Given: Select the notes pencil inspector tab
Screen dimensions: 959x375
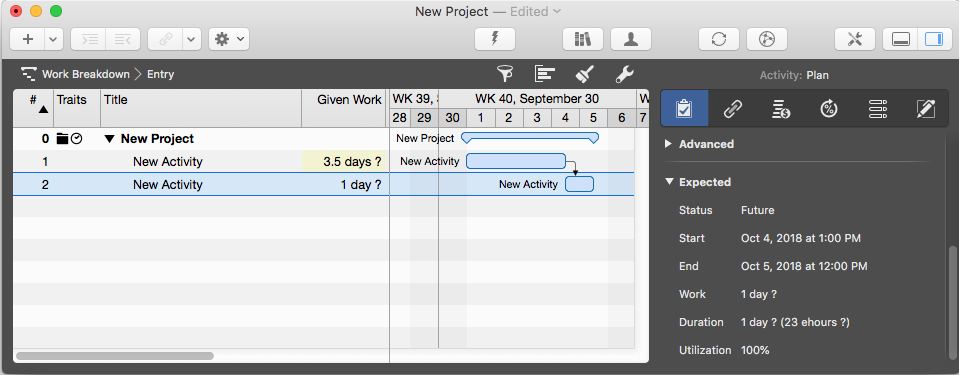Looking at the screenshot, I should [x=925, y=109].
